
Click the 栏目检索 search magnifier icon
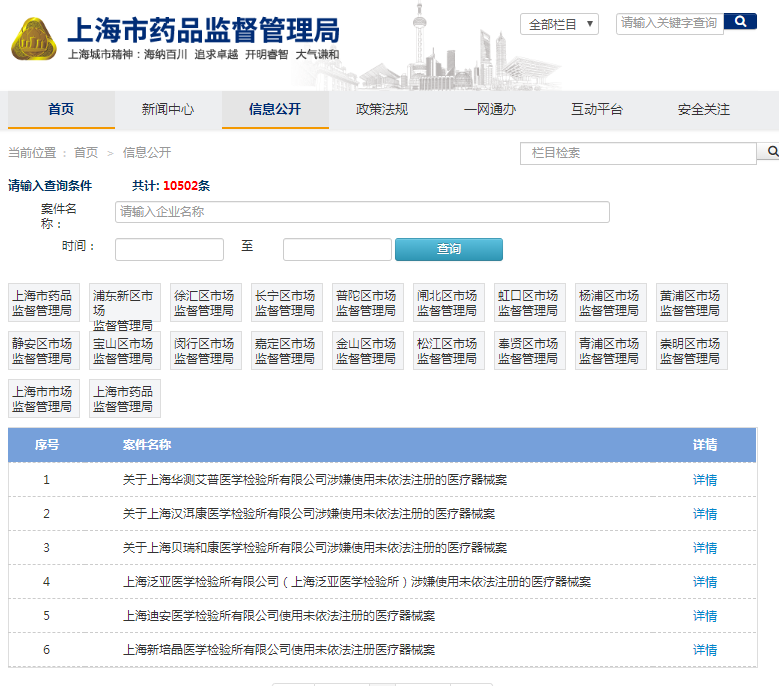[772, 152]
